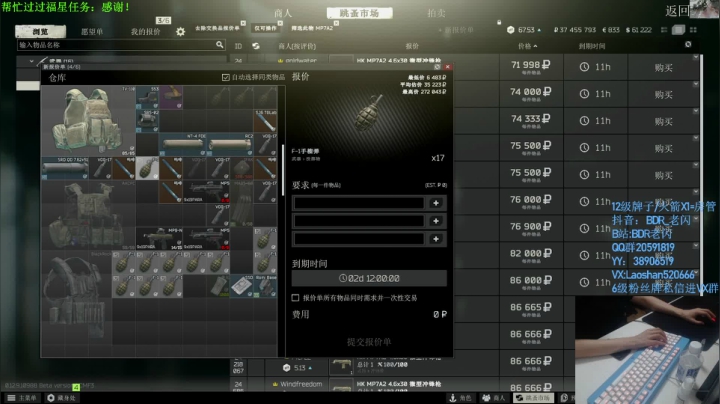Switch to the Wishlist tab
Image resolution: width=720 pixels, height=404 pixels.
92,31
